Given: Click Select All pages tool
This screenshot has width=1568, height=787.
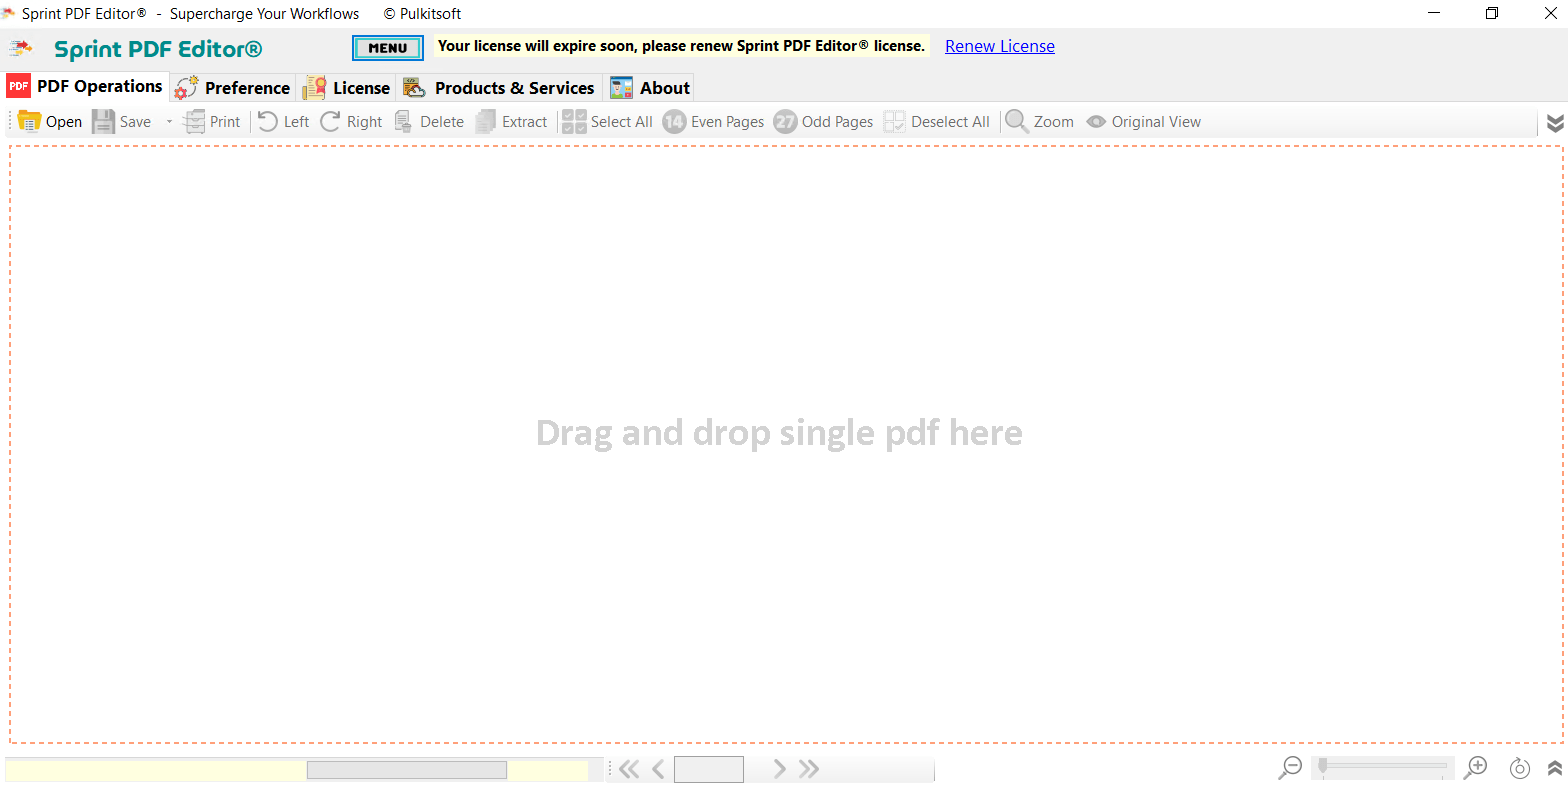Looking at the screenshot, I should click(607, 121).
